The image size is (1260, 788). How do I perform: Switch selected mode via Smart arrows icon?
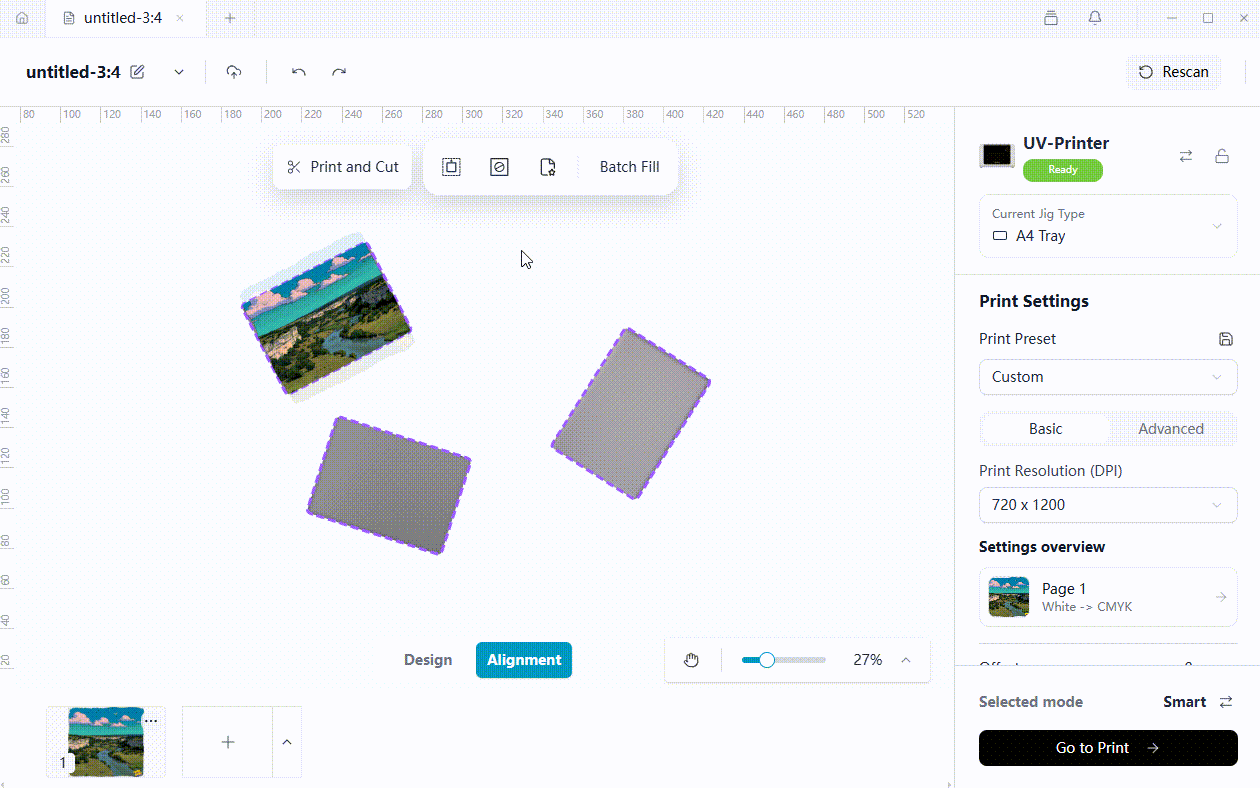tap(1226, 702)
